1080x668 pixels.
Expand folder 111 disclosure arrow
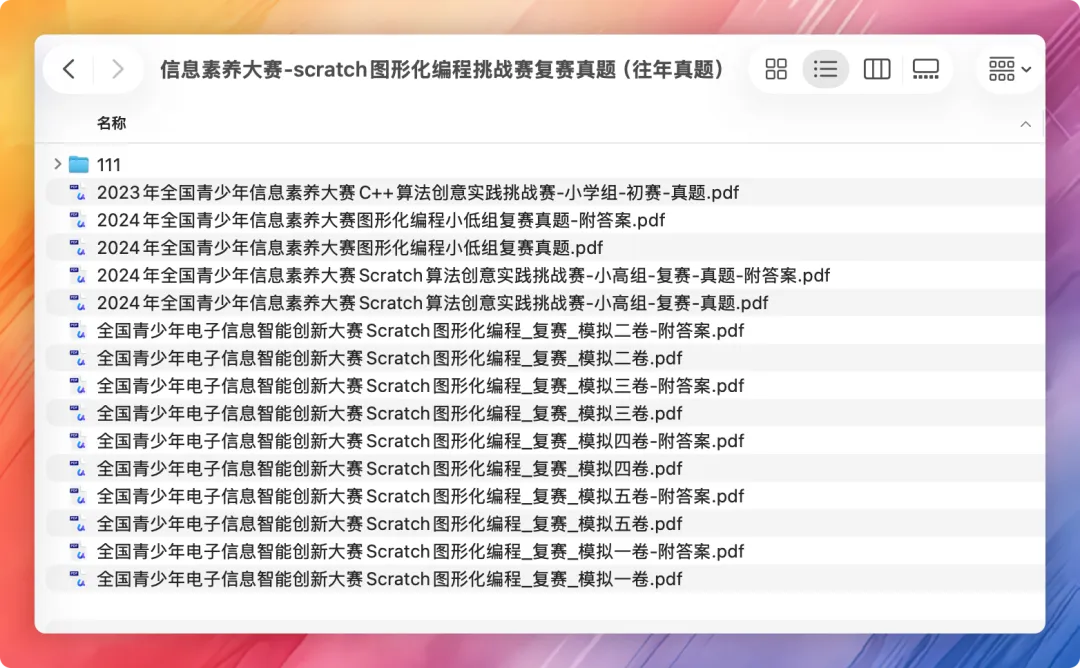(58, 164)
